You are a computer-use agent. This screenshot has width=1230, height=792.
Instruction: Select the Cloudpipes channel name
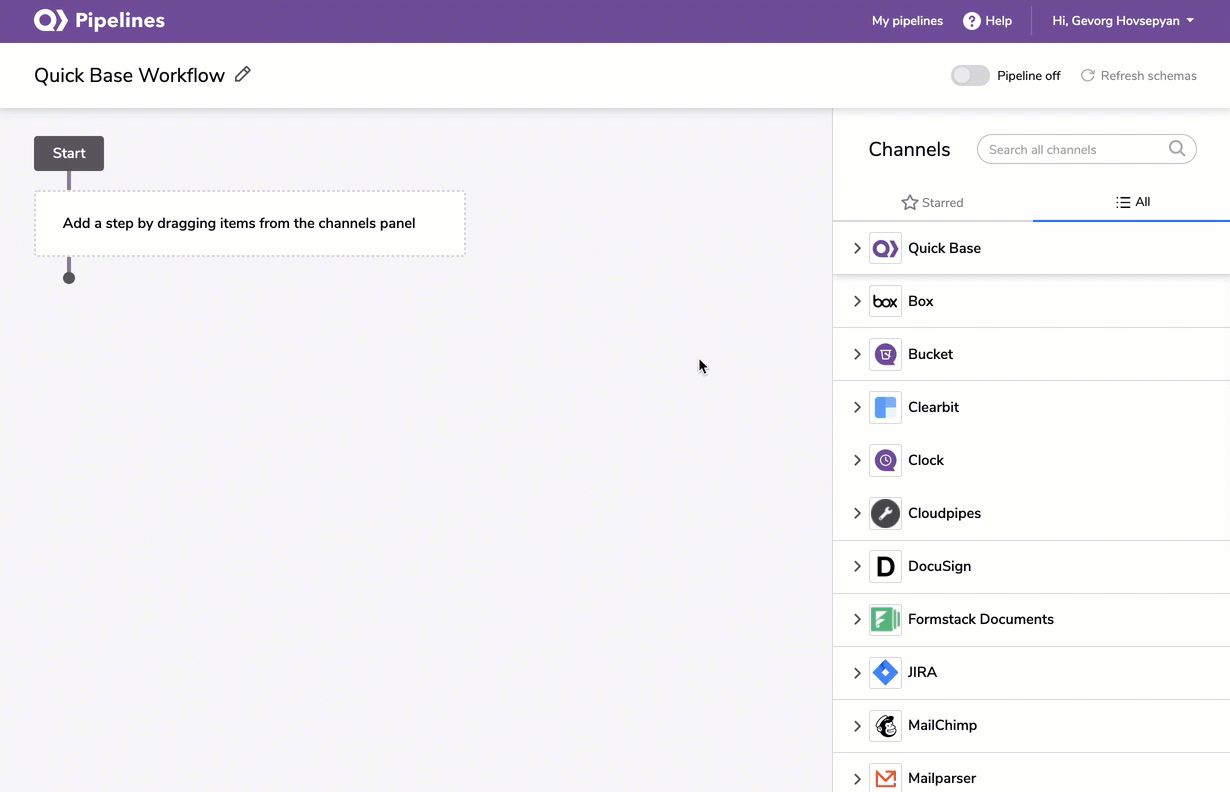[944, 513]
